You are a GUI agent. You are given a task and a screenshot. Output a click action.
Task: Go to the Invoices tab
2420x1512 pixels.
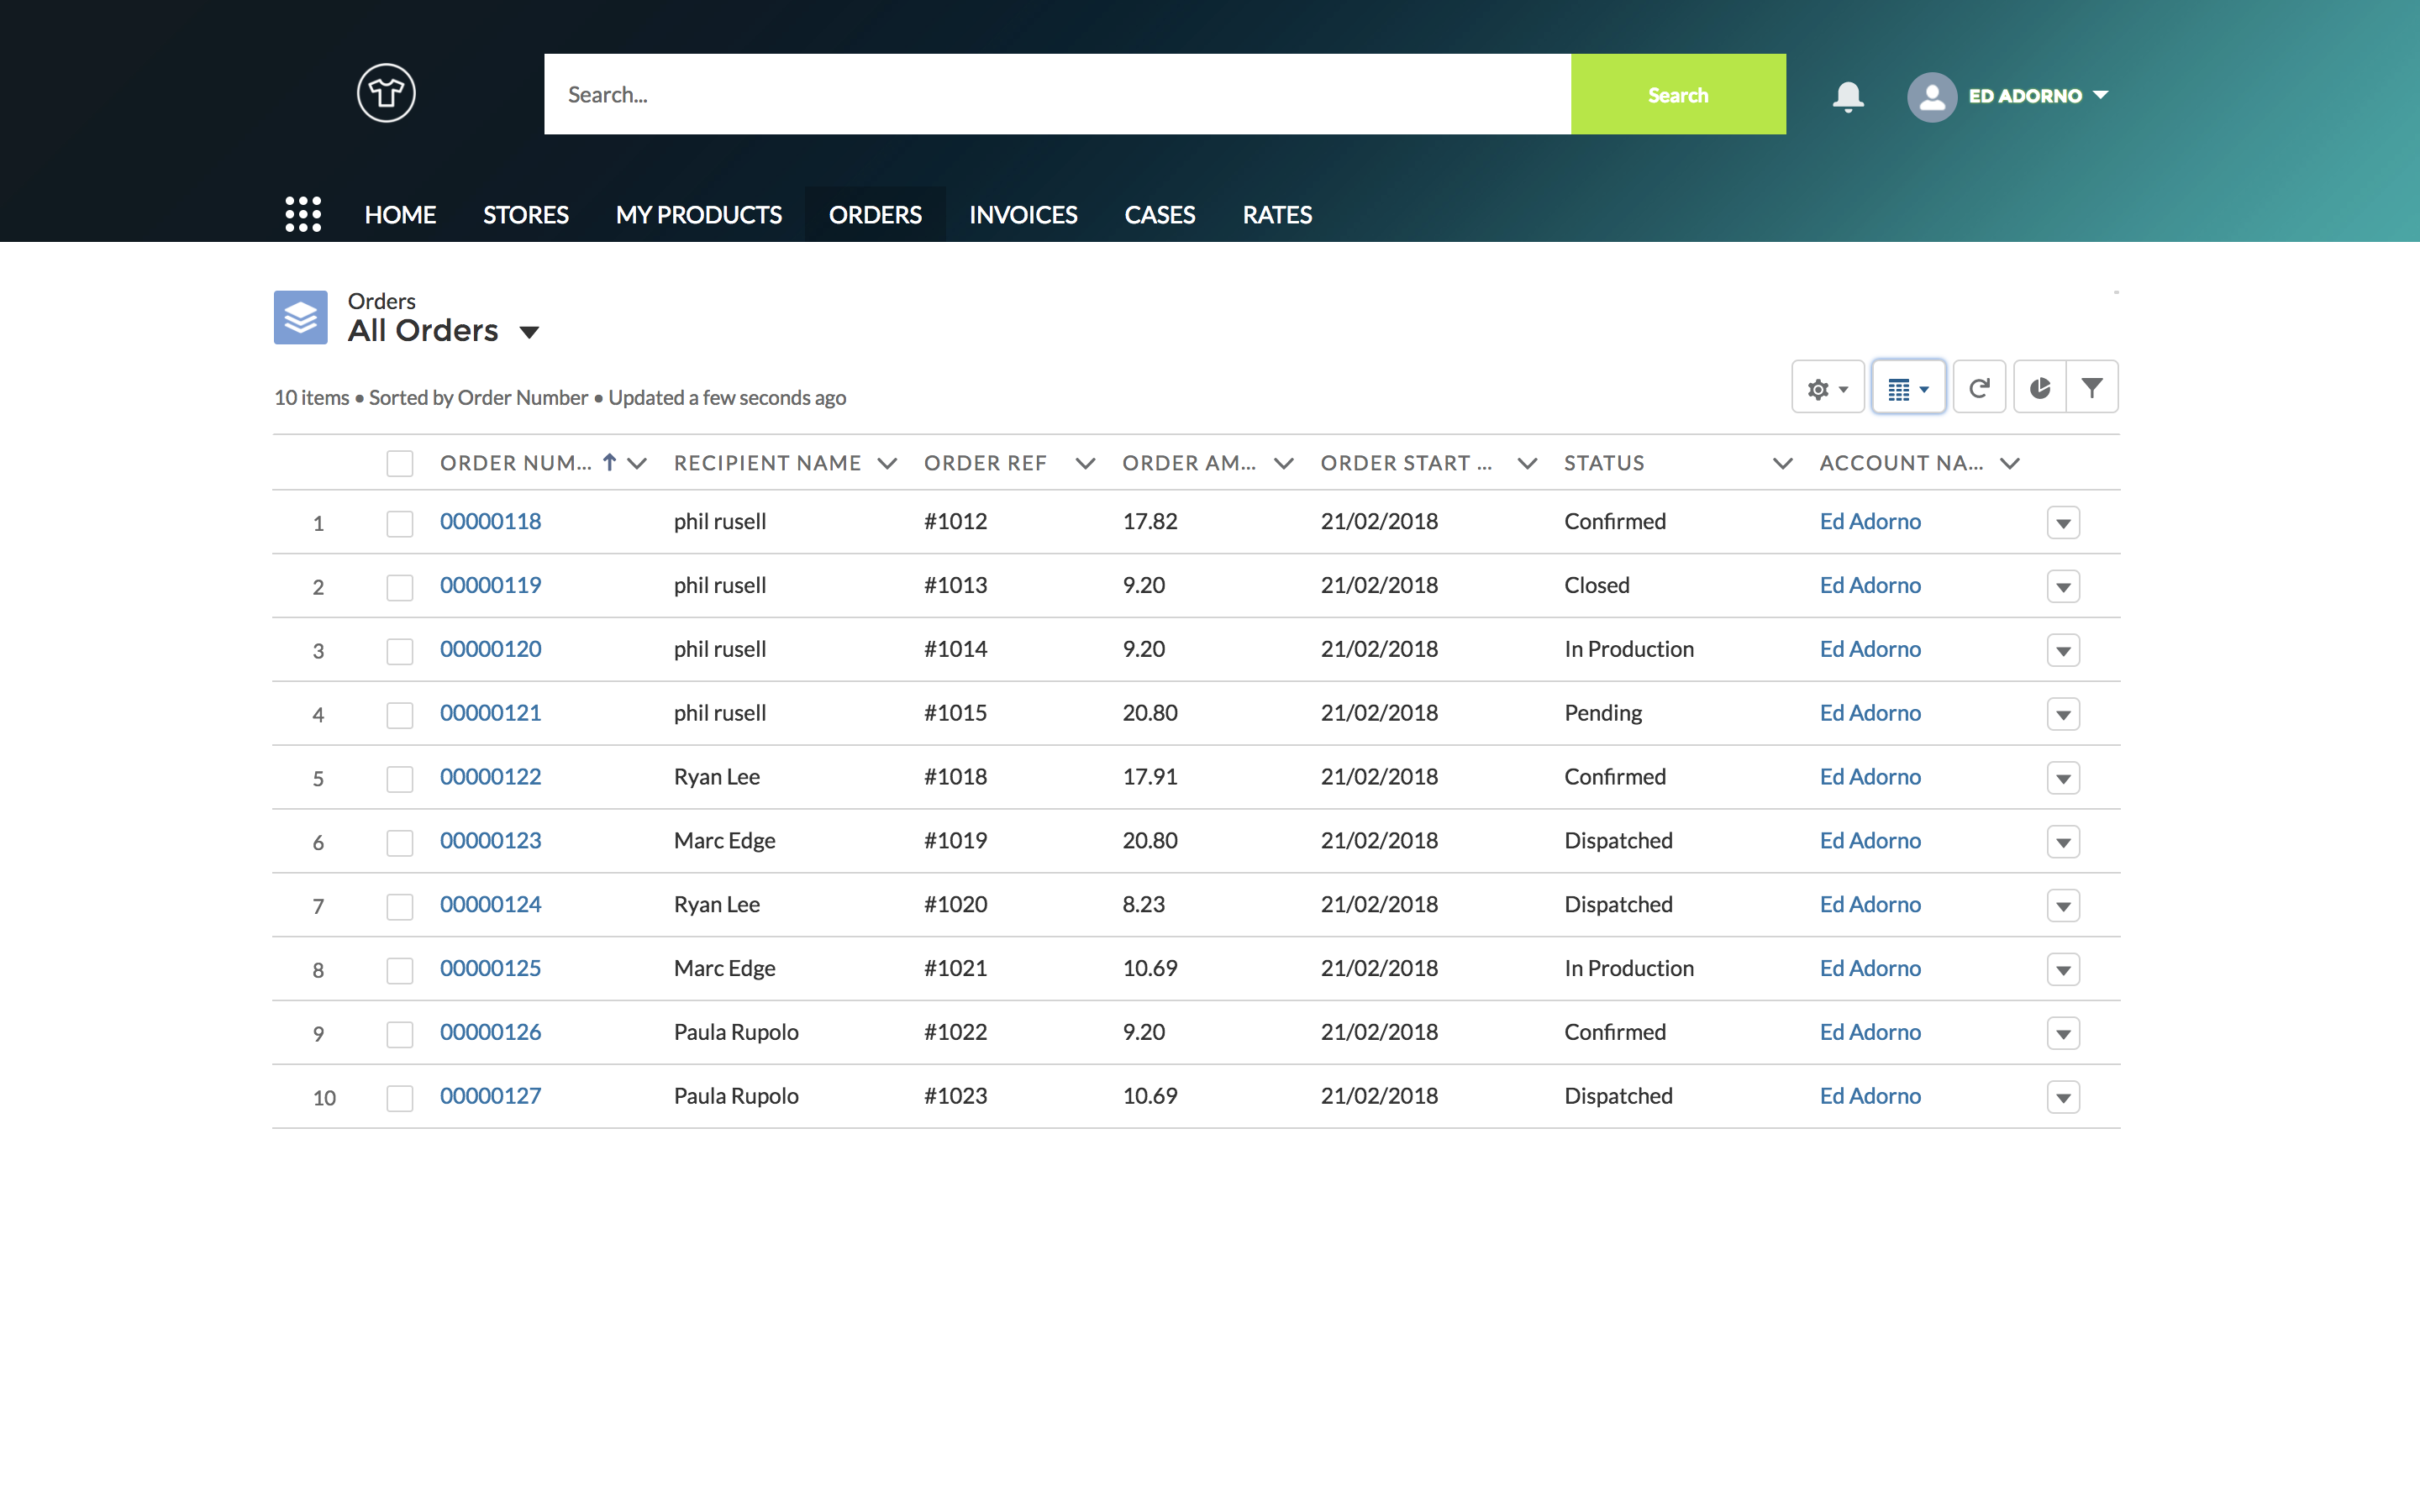click(x=1022, y=215)
